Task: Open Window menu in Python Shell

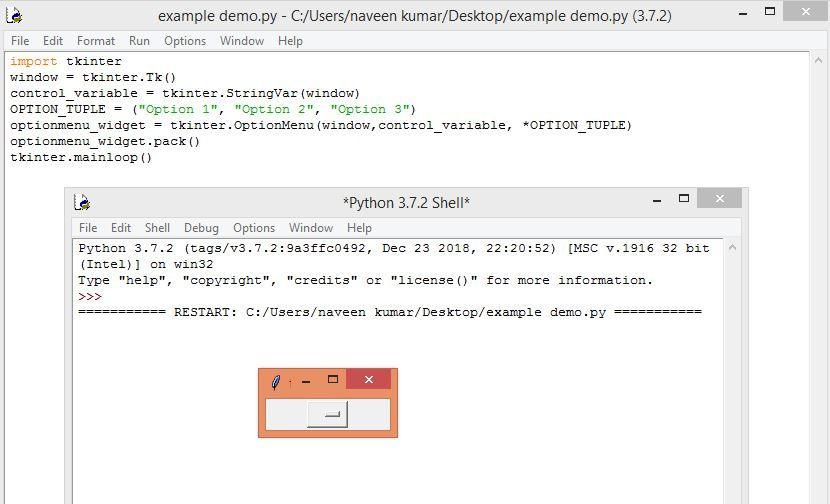Action: [x=311, y=228]
